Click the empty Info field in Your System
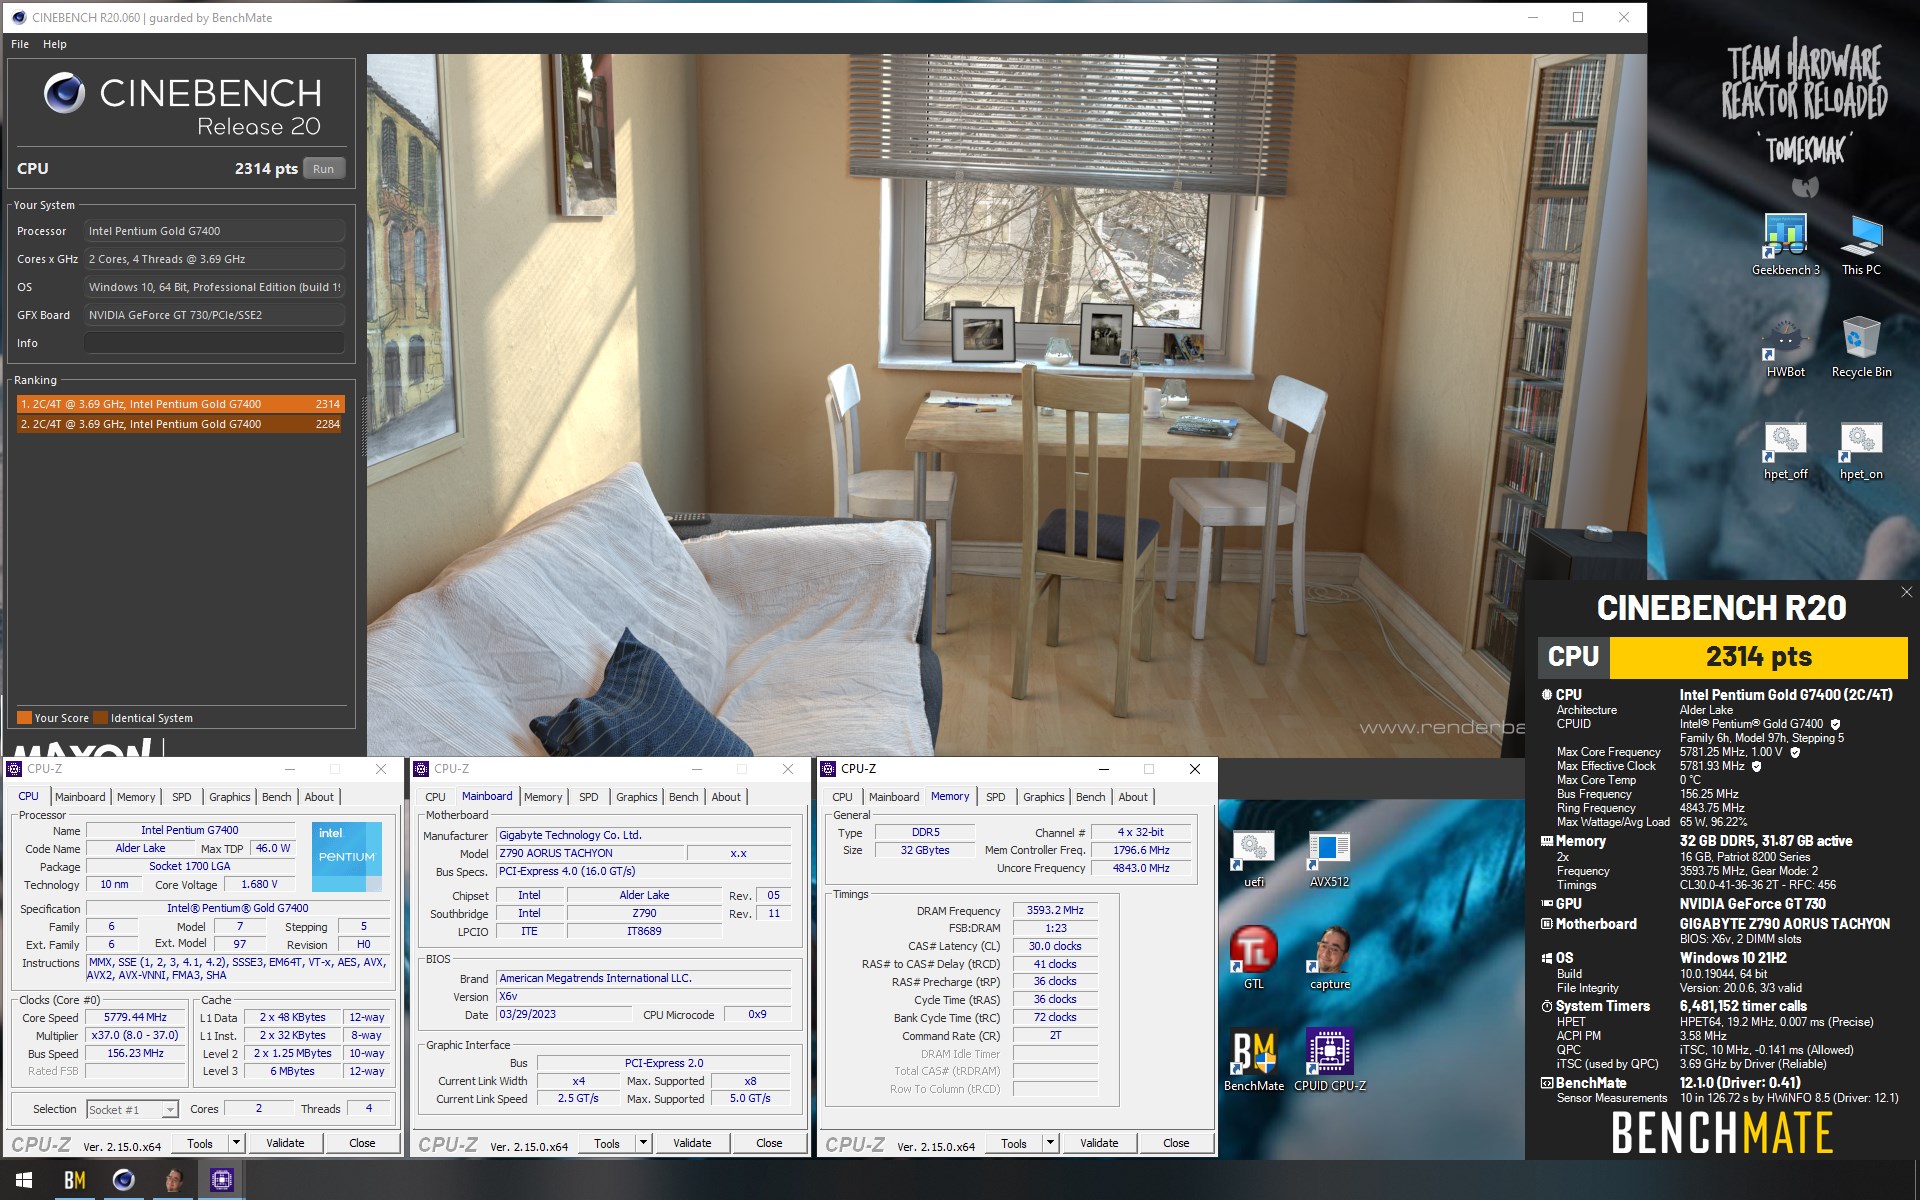Screen dimensions: 1920x1200 point(214,343)
